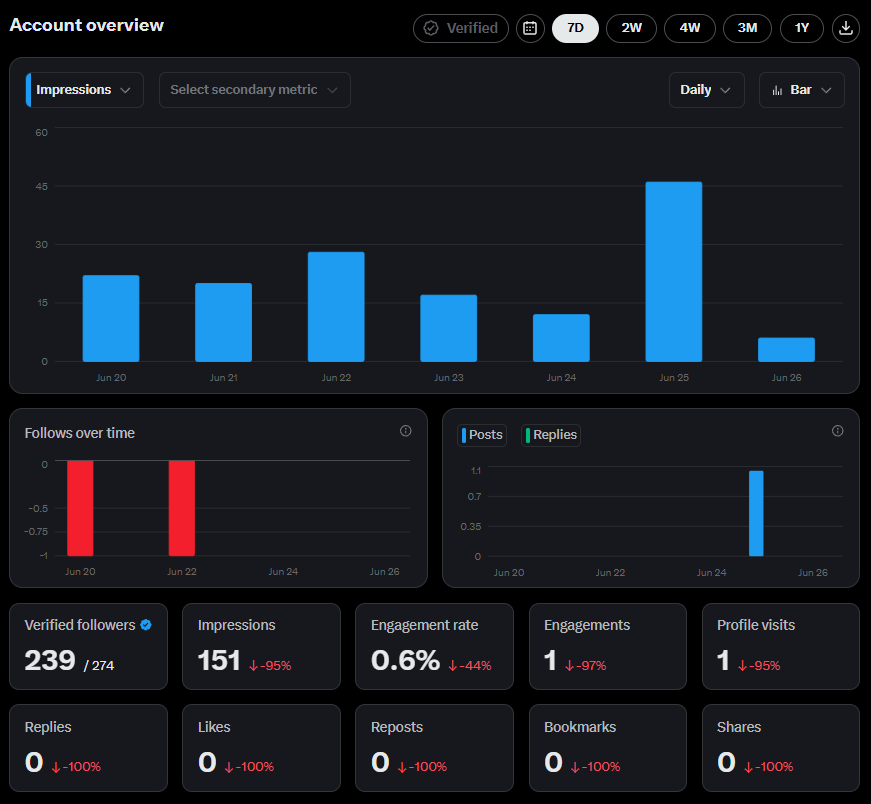Click the Jun 24 impressions bar
The image size is (871, 804).
561,338
